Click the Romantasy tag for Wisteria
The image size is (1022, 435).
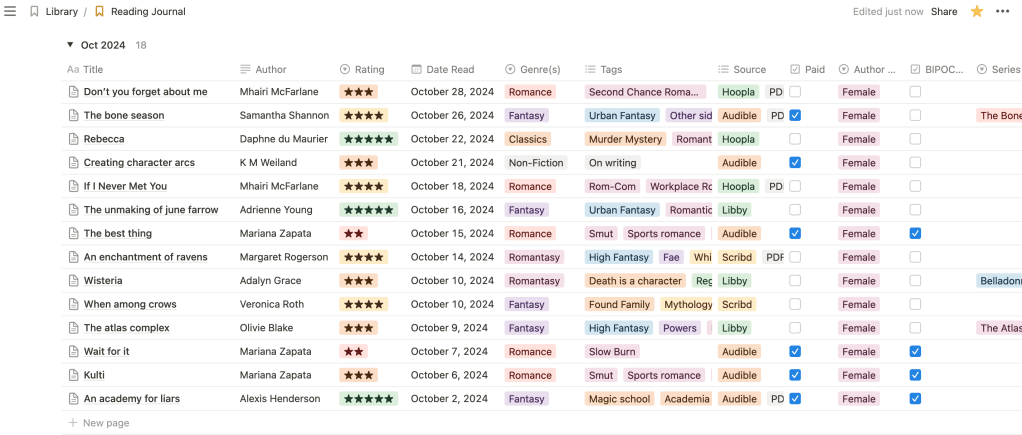[534, 281]
